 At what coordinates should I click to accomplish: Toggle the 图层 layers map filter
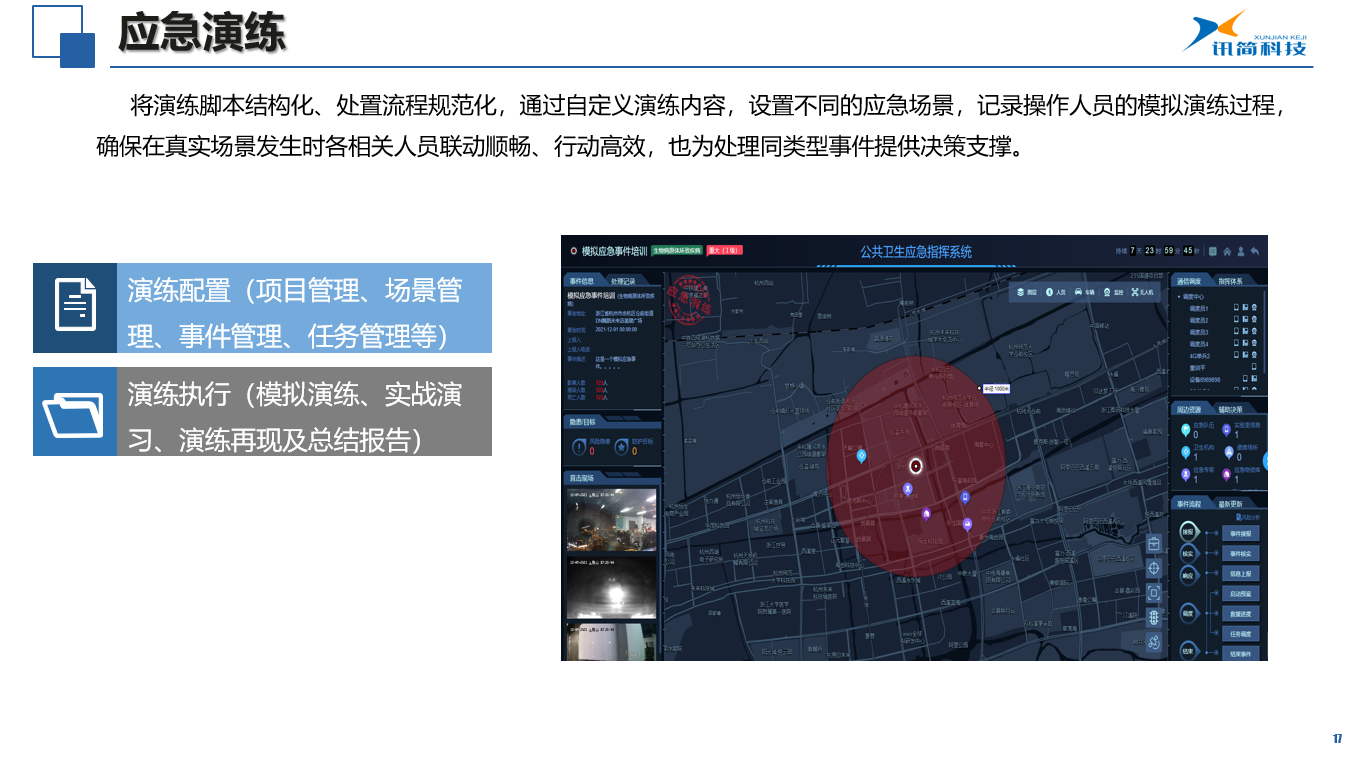(1027, 292)
